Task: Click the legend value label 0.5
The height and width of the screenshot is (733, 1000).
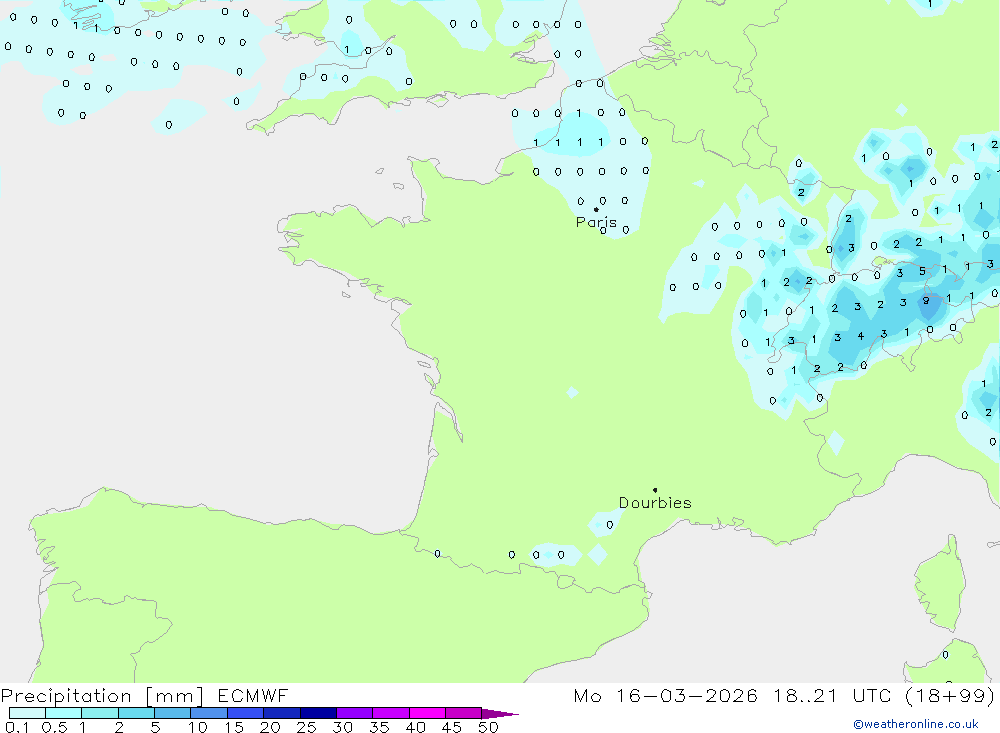Action: click(x=54, y=727)
